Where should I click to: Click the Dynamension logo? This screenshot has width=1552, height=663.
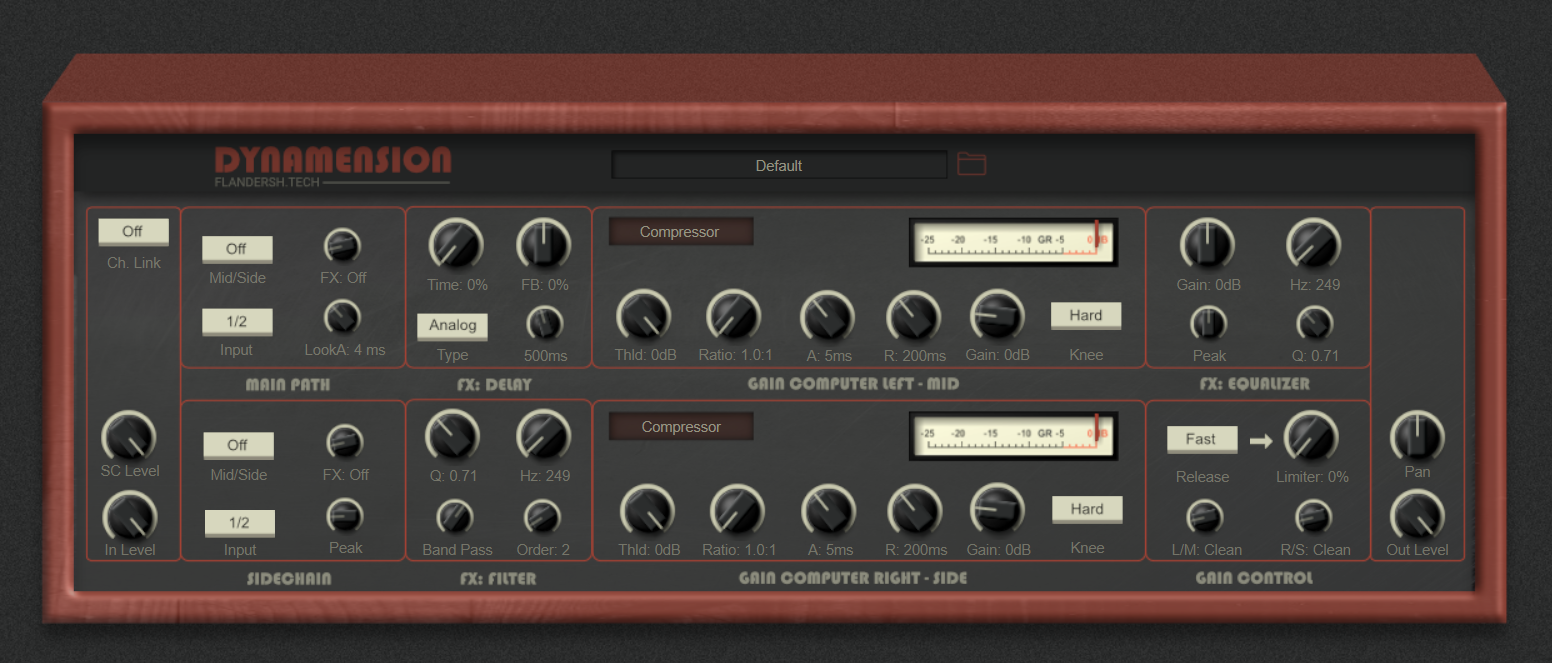(333, 165)
